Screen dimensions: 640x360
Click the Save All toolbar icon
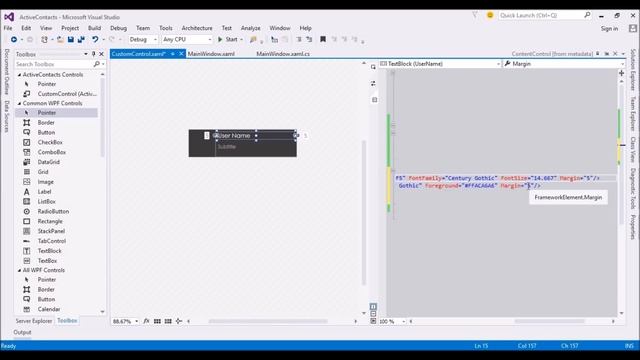pyautogui.click(x=81, y=40)
